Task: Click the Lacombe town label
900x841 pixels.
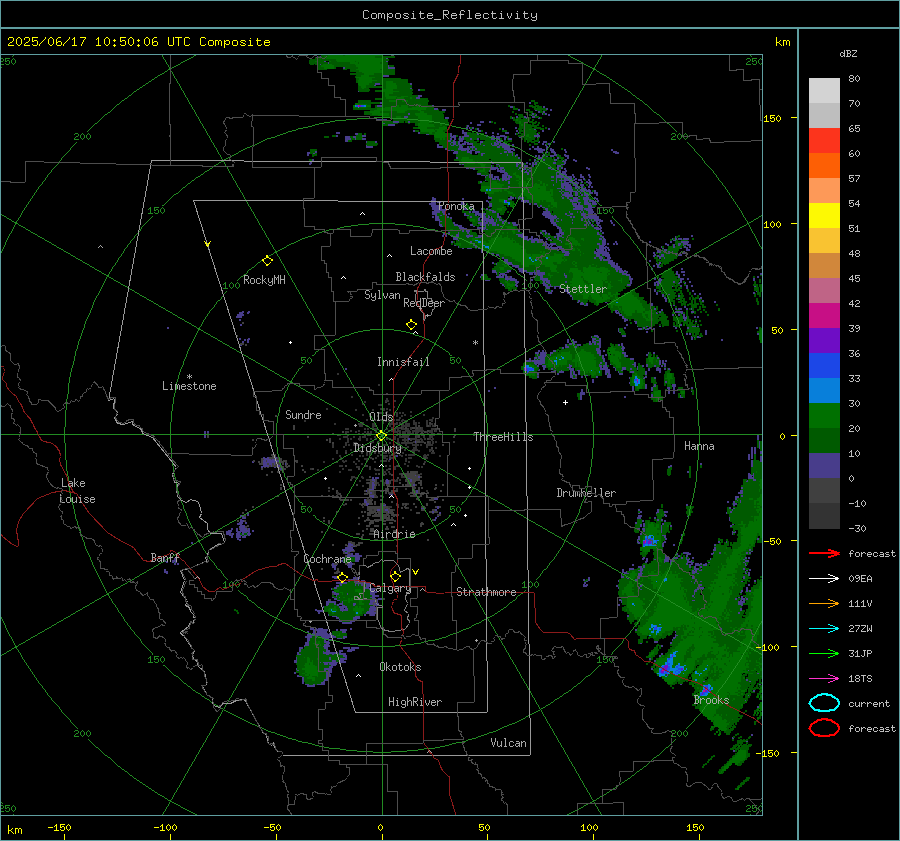Action: (431, 251)
